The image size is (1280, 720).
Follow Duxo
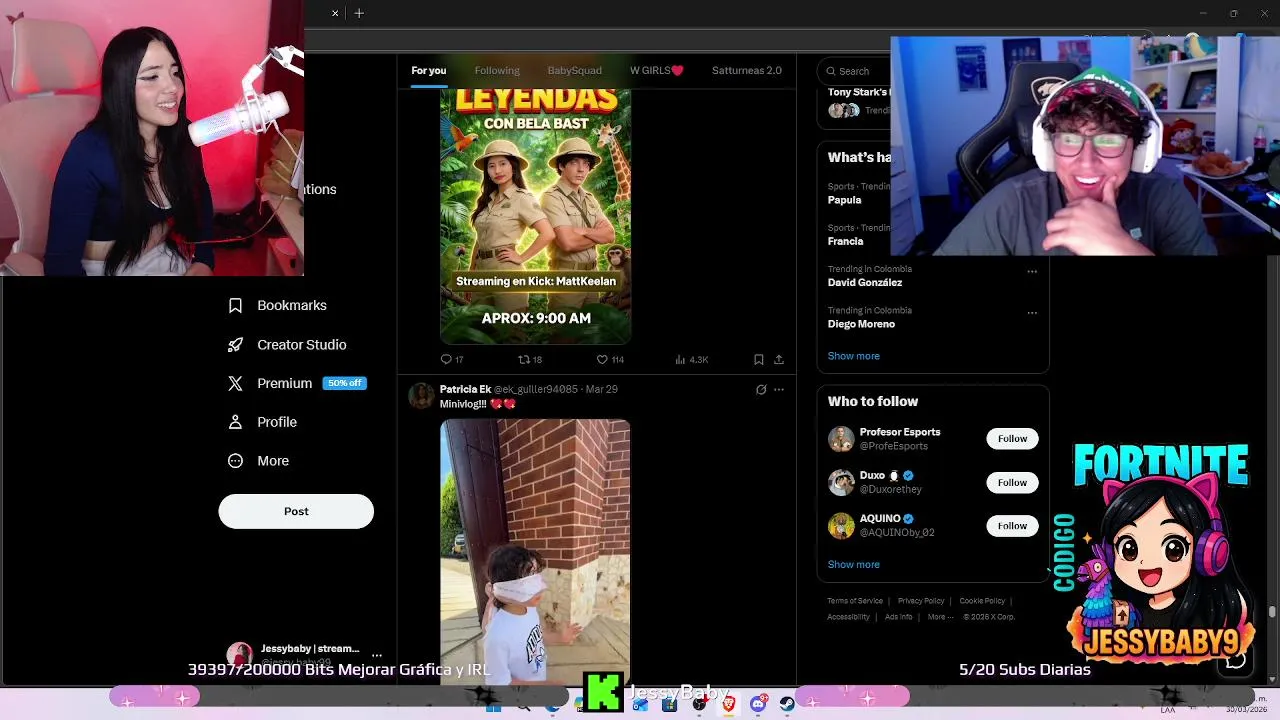tap(1012, 482)
